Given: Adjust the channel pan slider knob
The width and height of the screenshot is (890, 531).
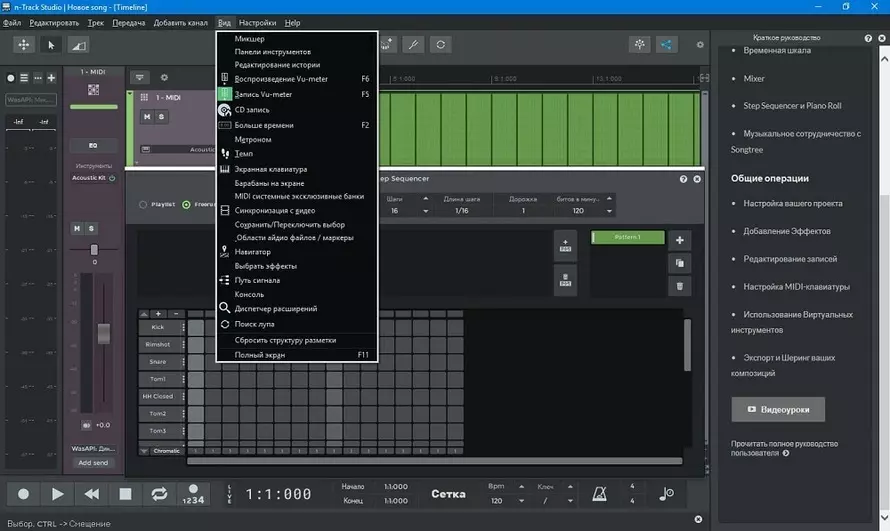Looking at the screenshot, I should pos(94,250).
